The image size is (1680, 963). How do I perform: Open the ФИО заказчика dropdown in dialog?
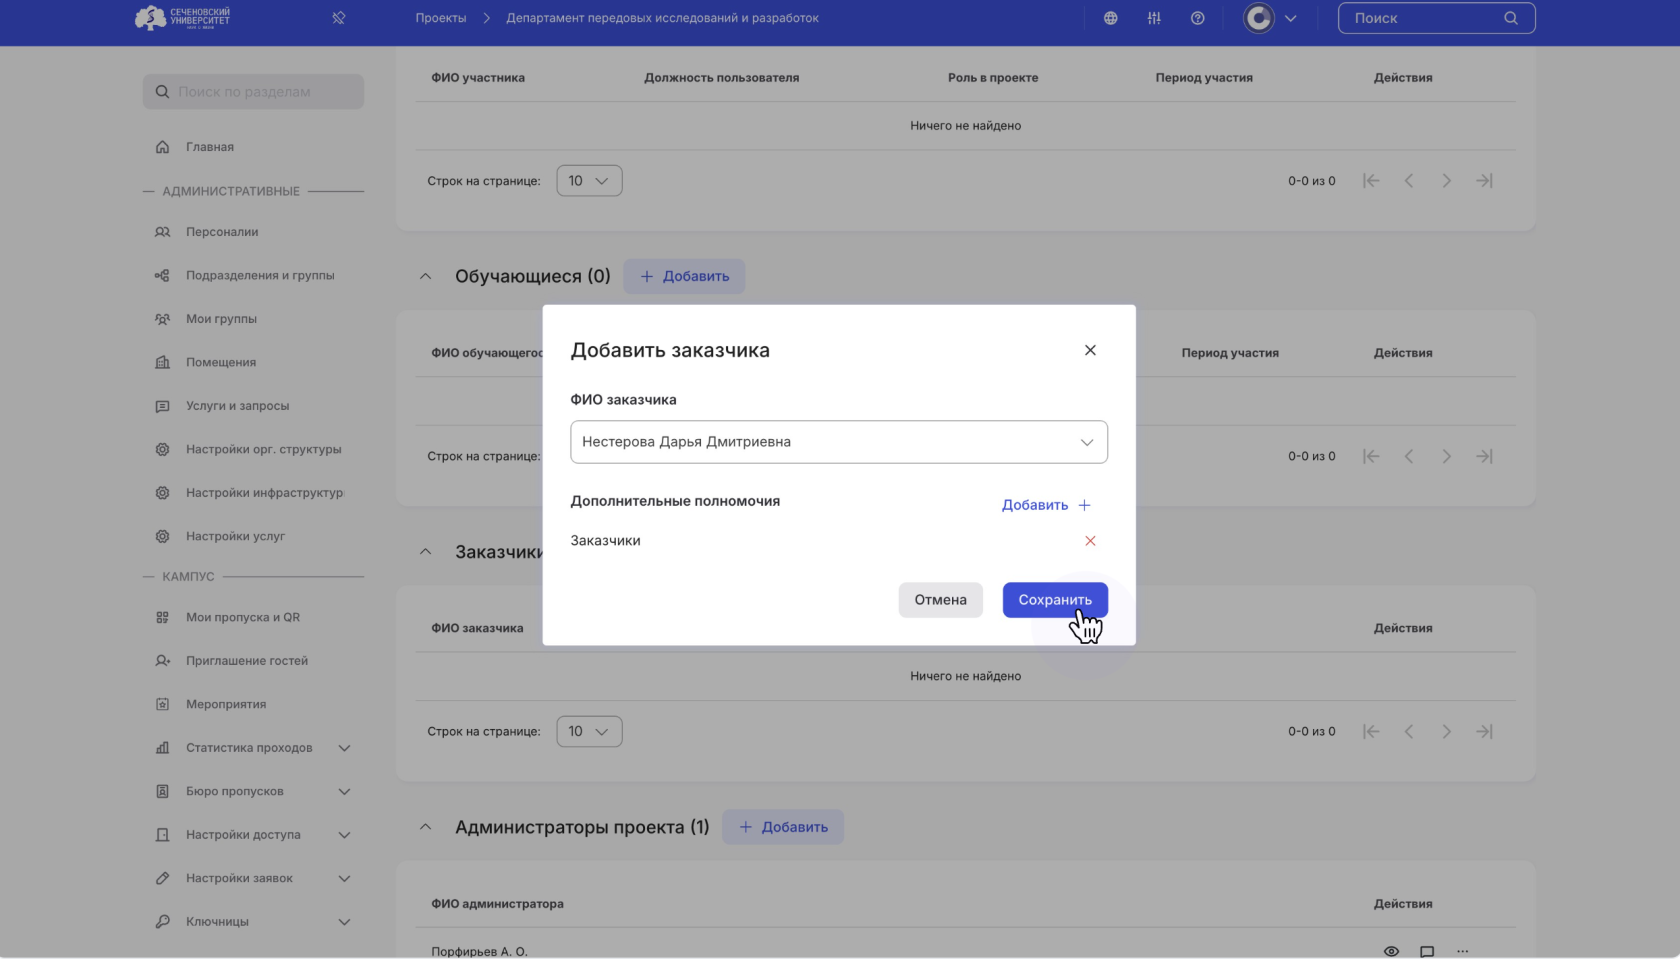[x=1086, y=441]
